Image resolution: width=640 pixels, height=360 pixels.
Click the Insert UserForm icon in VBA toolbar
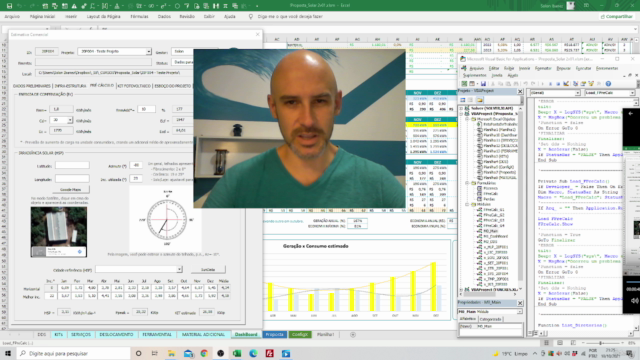pyautogui.click(x=472, y=84)
